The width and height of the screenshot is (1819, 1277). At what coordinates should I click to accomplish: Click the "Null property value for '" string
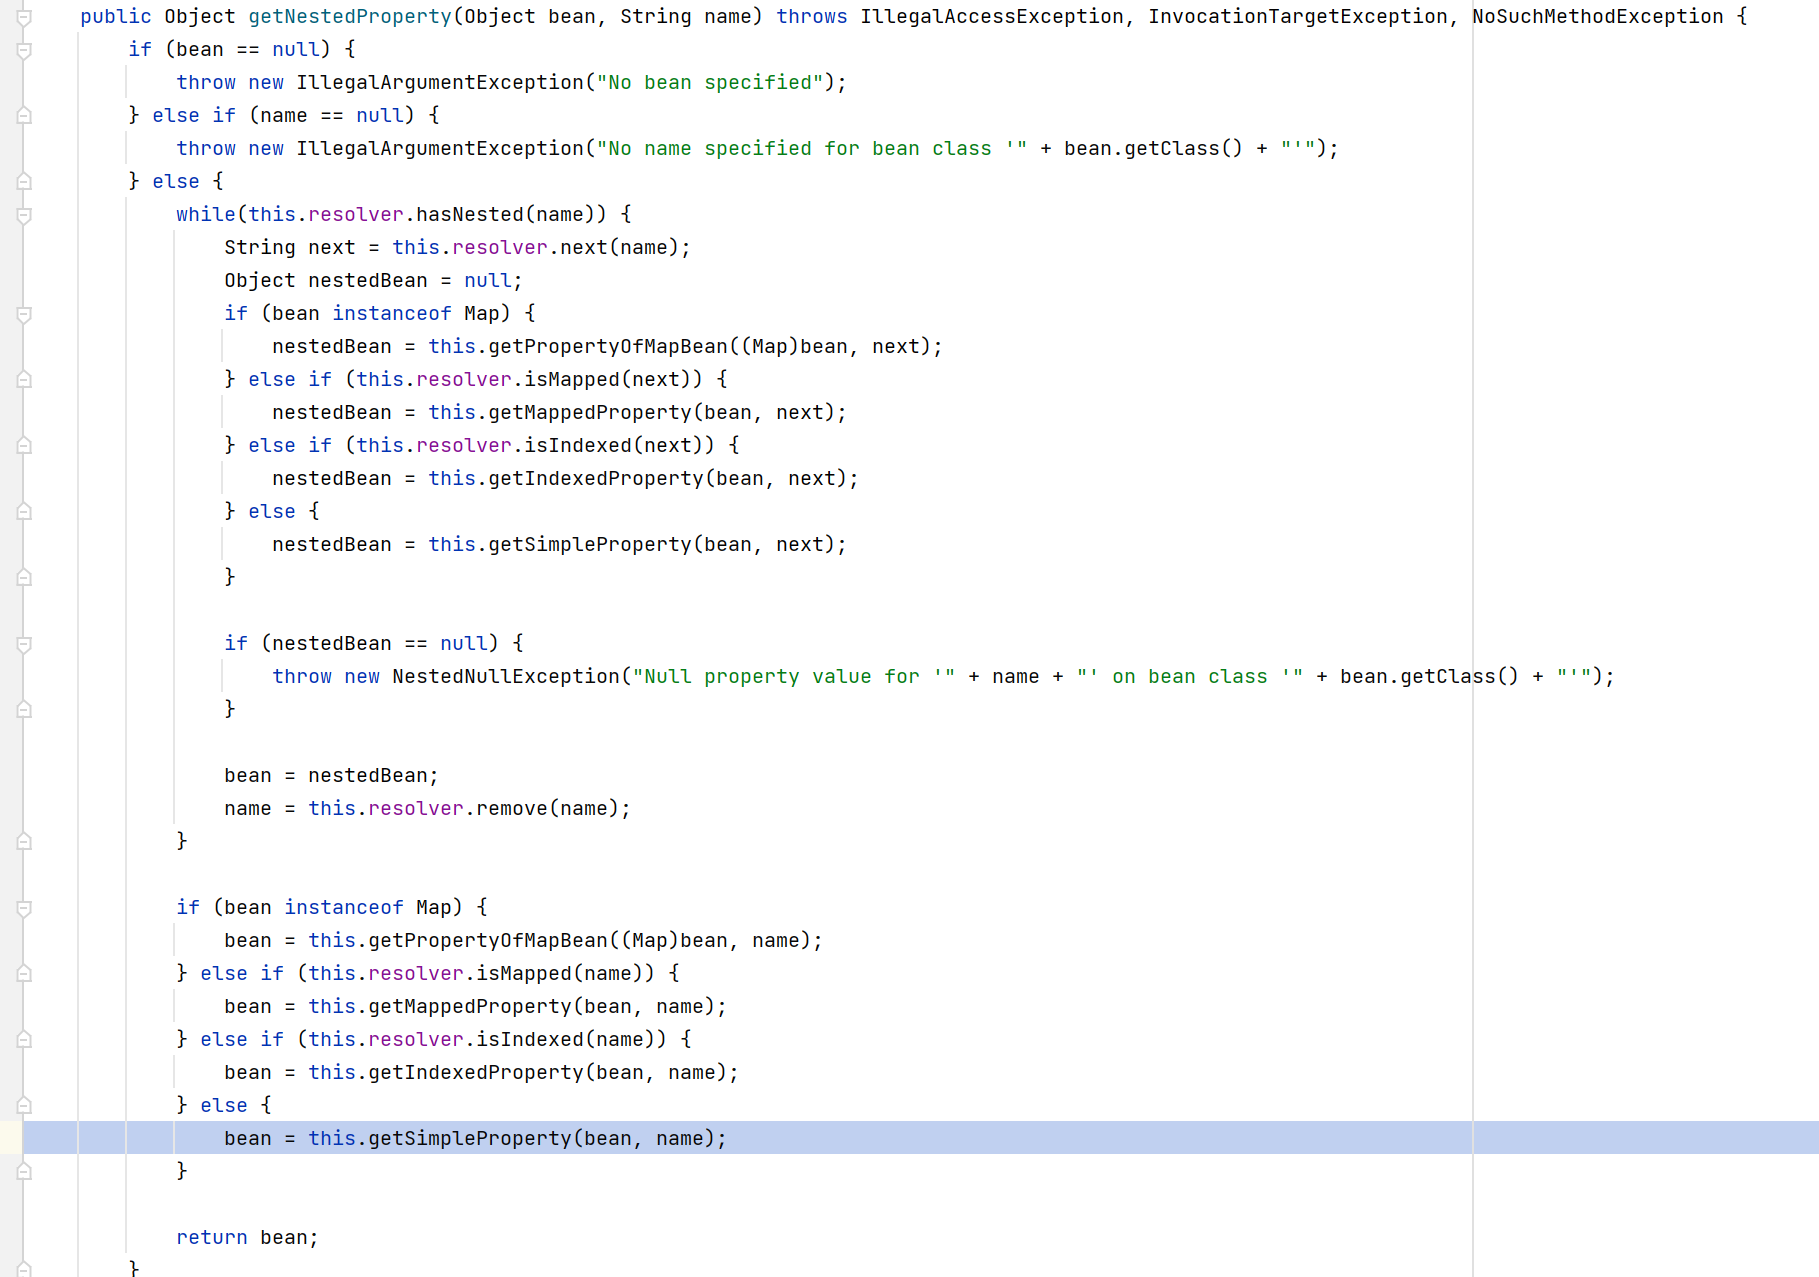[794, 677]
